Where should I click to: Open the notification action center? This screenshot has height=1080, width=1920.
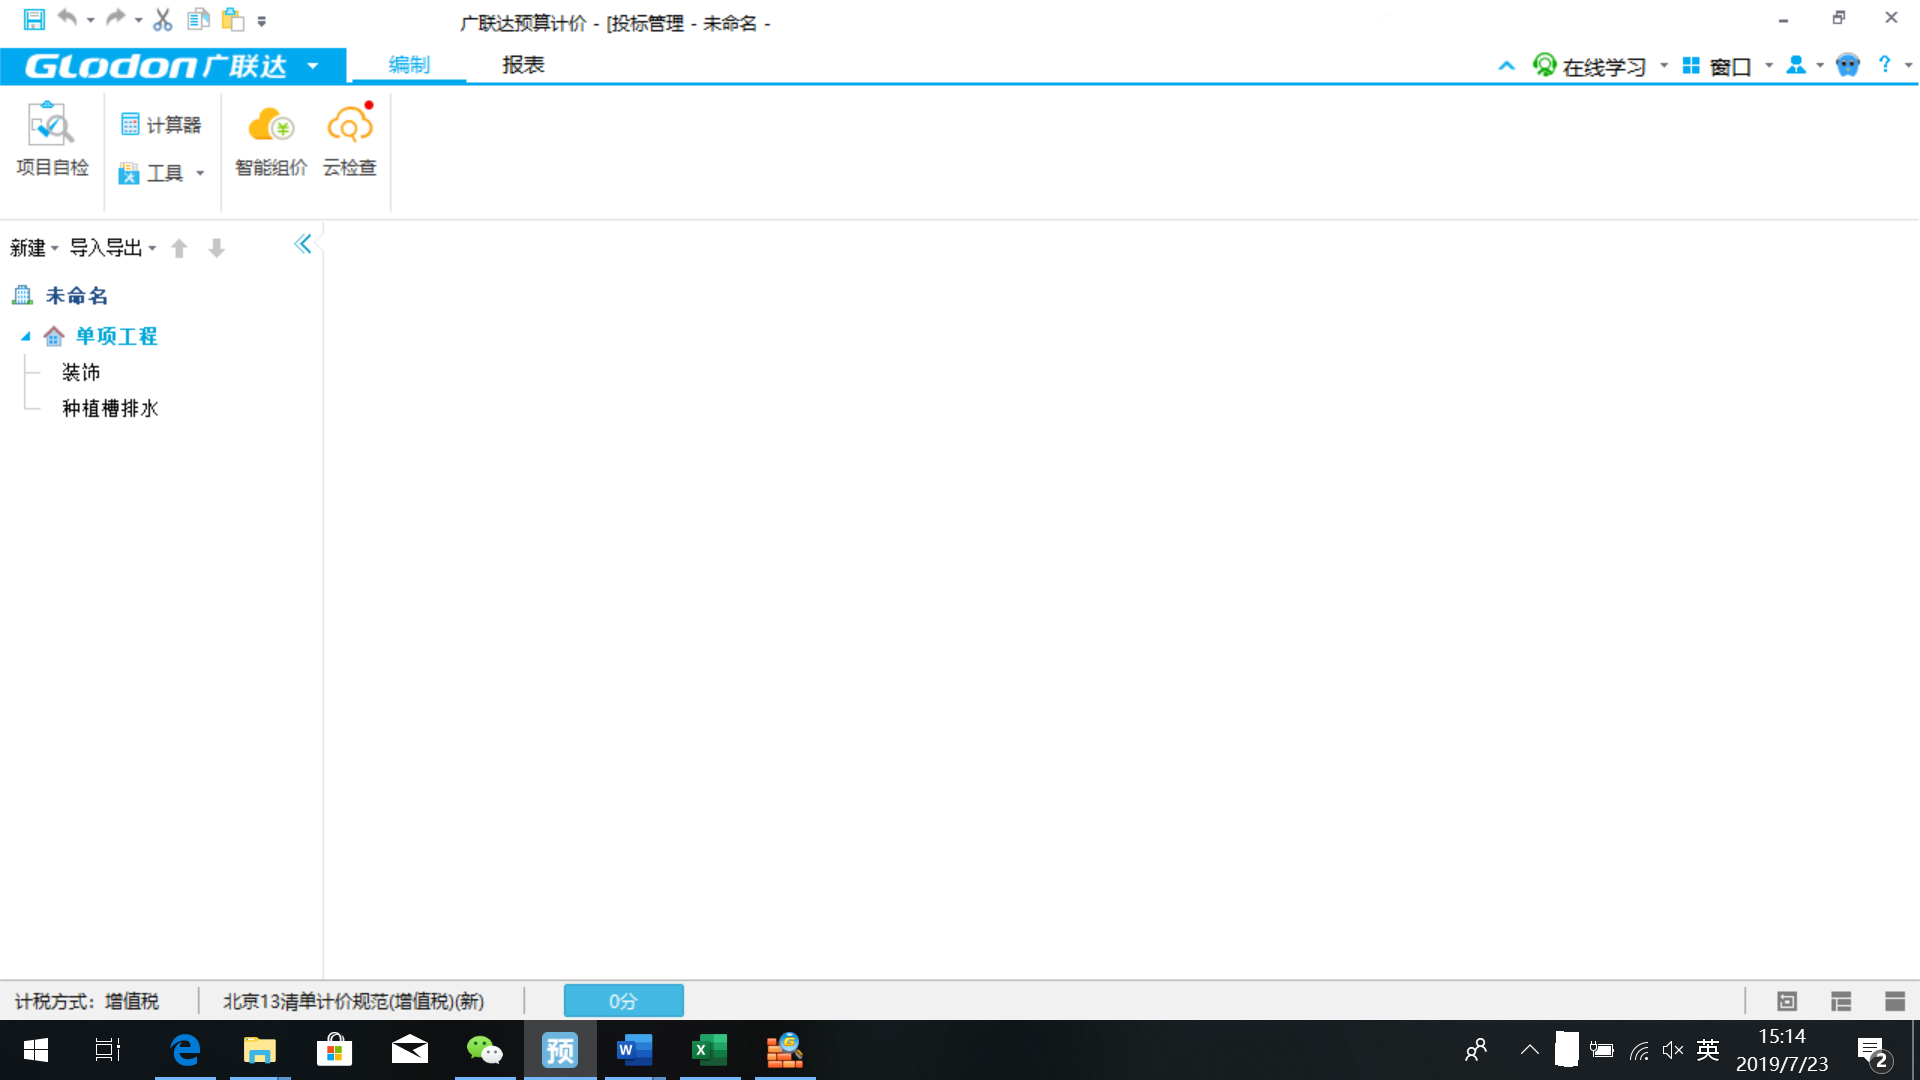pos(1873,1051)
